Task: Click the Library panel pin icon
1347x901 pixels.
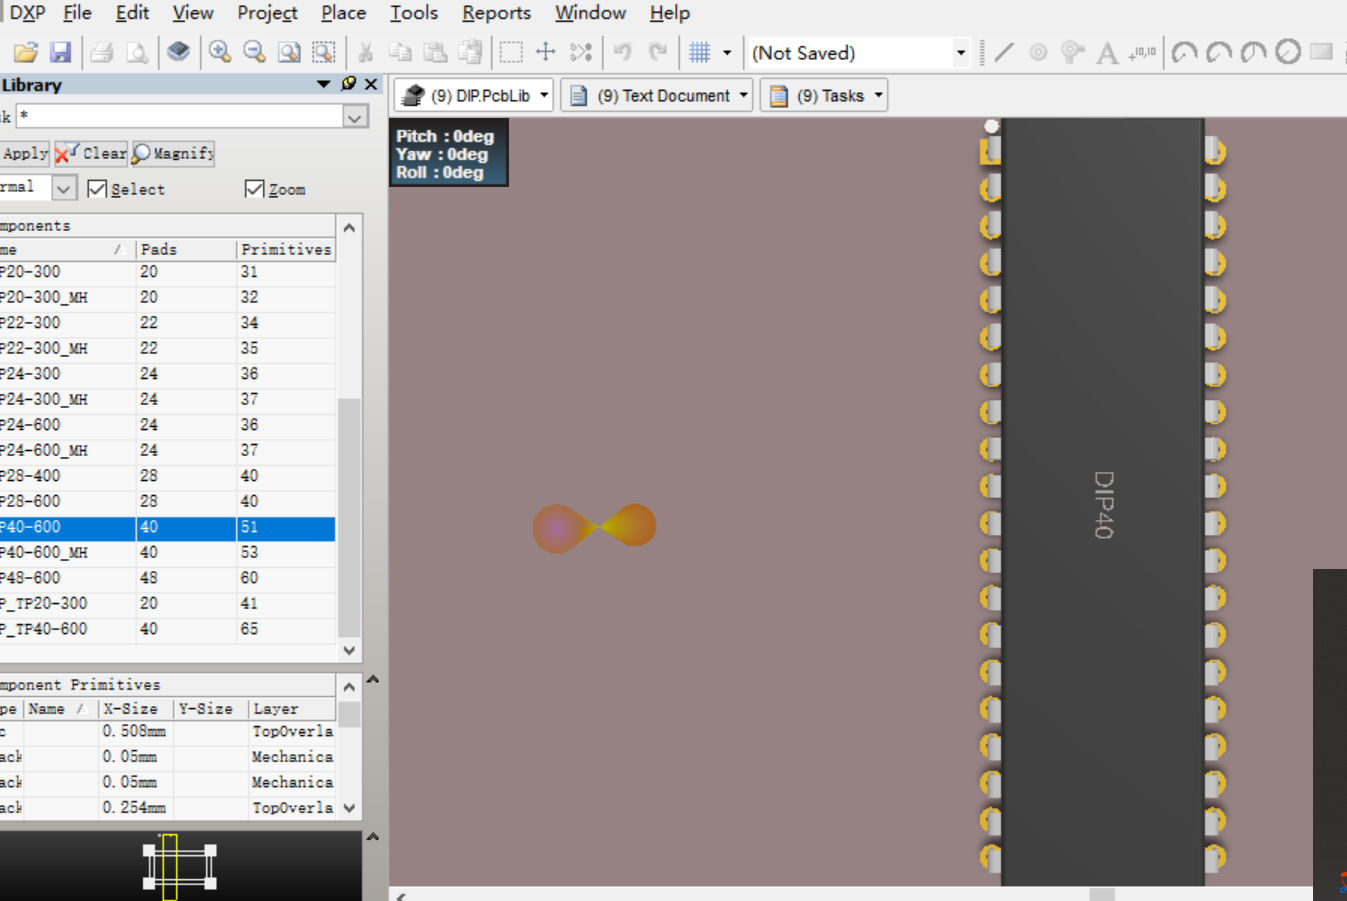Action: click(x=348, y=84)
